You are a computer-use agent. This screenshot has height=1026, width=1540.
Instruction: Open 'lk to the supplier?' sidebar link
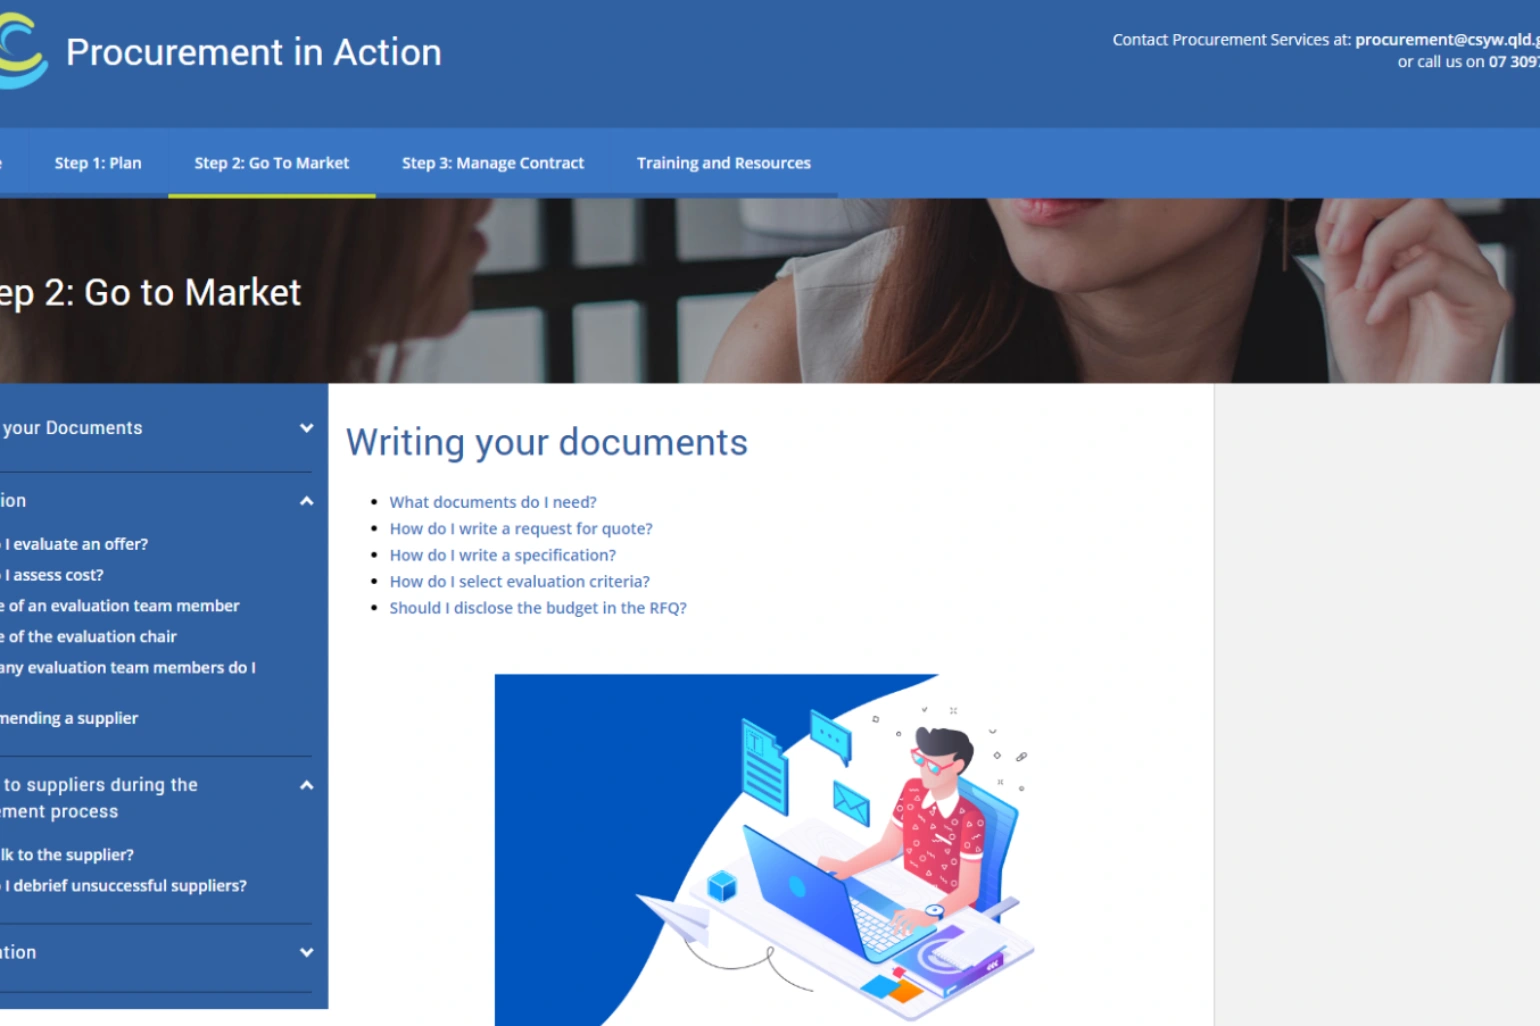[x=67, y=855]
